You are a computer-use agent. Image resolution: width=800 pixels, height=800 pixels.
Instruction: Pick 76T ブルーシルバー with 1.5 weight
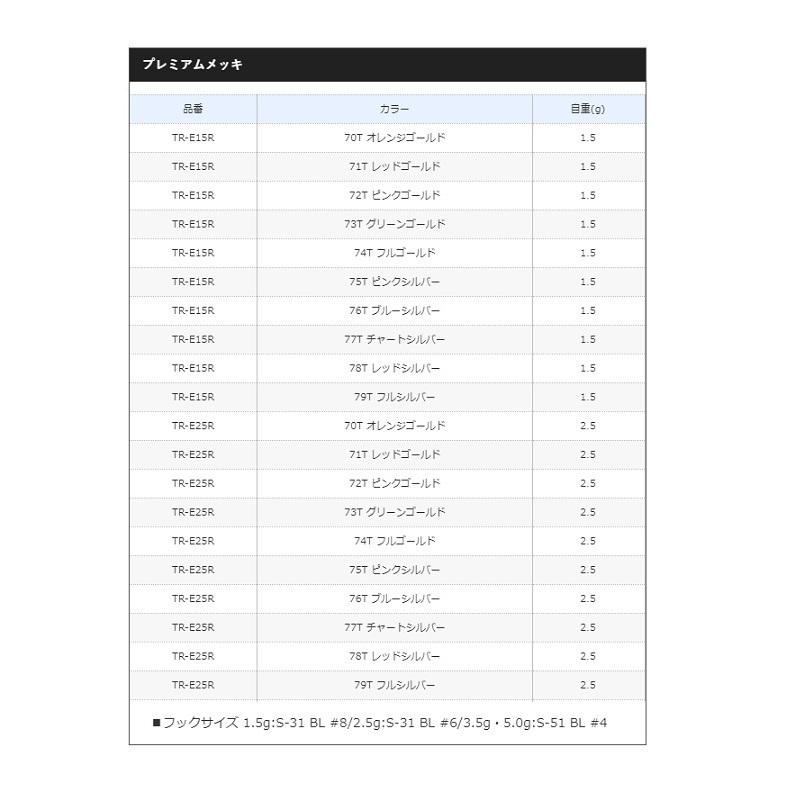point(394,311)
